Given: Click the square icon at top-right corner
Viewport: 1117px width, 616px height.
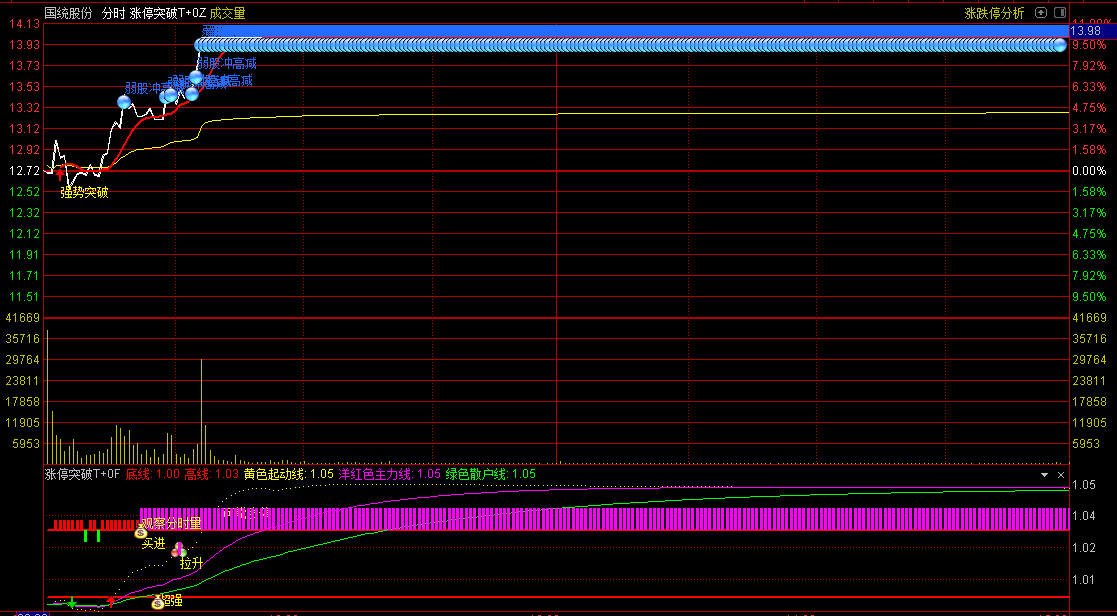Looking at the screenshot, I should (x=1058, y=13).
